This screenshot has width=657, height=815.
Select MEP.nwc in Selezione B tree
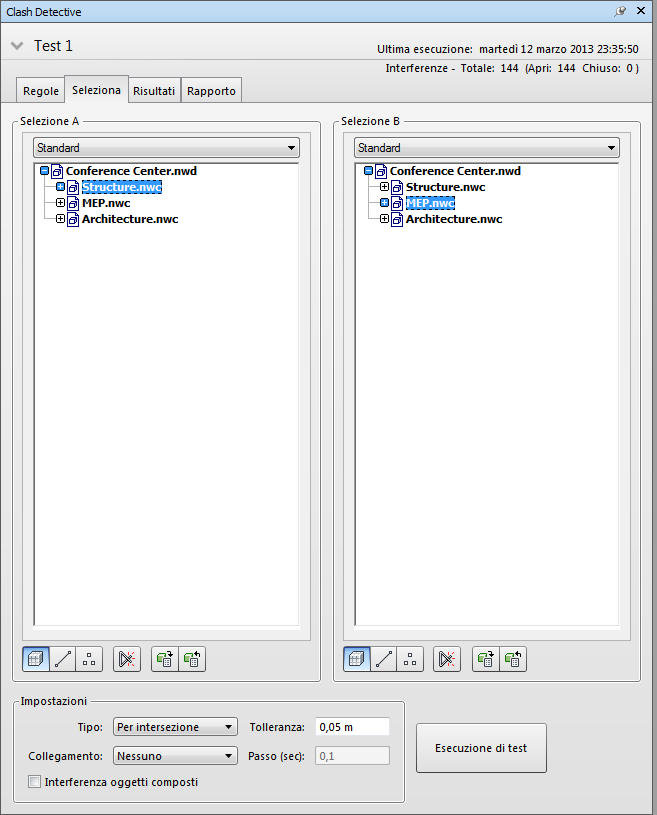430,203
